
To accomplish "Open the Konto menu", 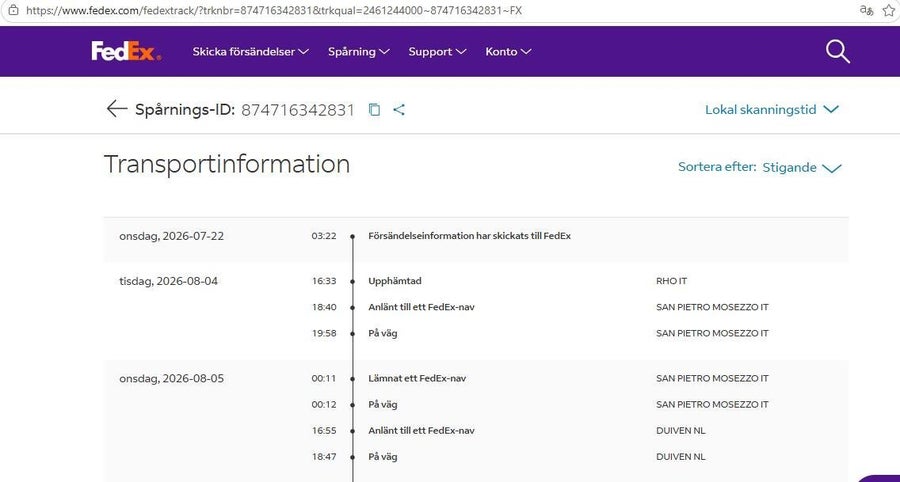I will 508,52.
